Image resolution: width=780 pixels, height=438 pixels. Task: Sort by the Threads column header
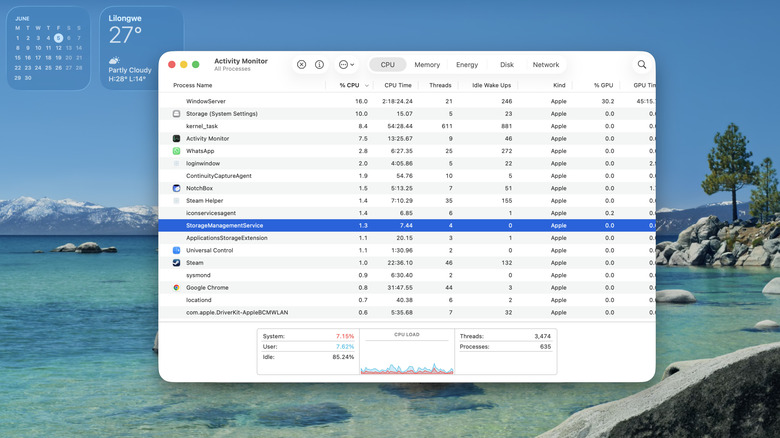point(440,85)
